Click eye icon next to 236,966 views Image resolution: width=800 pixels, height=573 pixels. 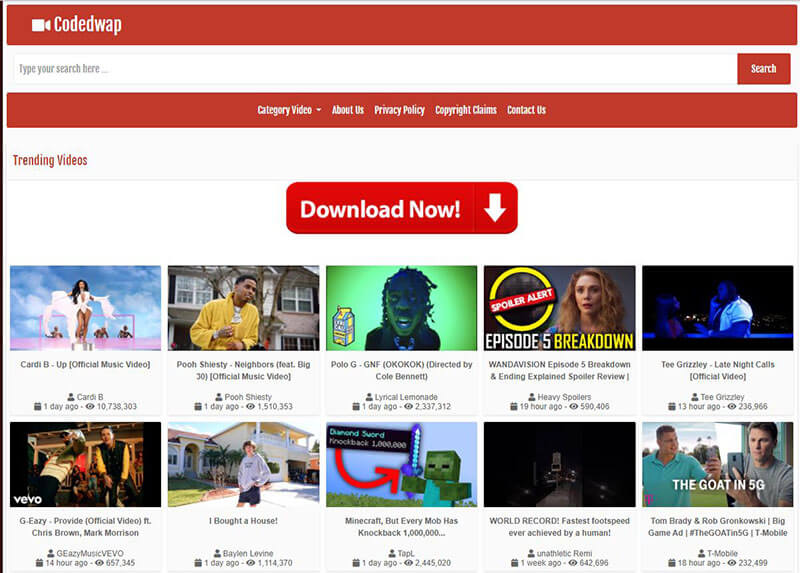(732, 407)
